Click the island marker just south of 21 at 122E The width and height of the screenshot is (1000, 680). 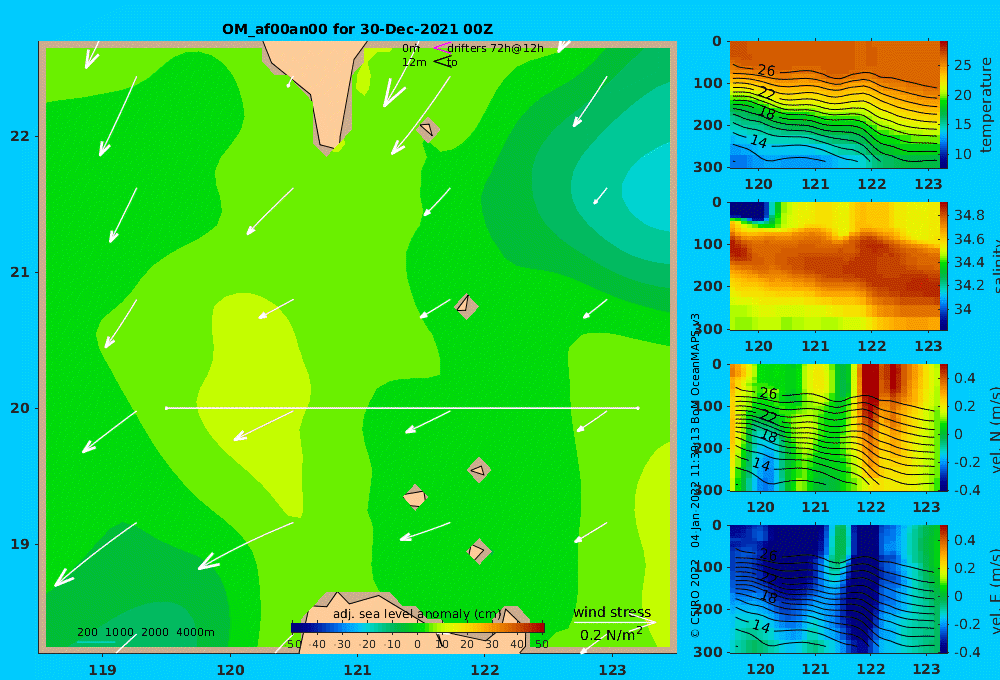[x=466, y=306]
